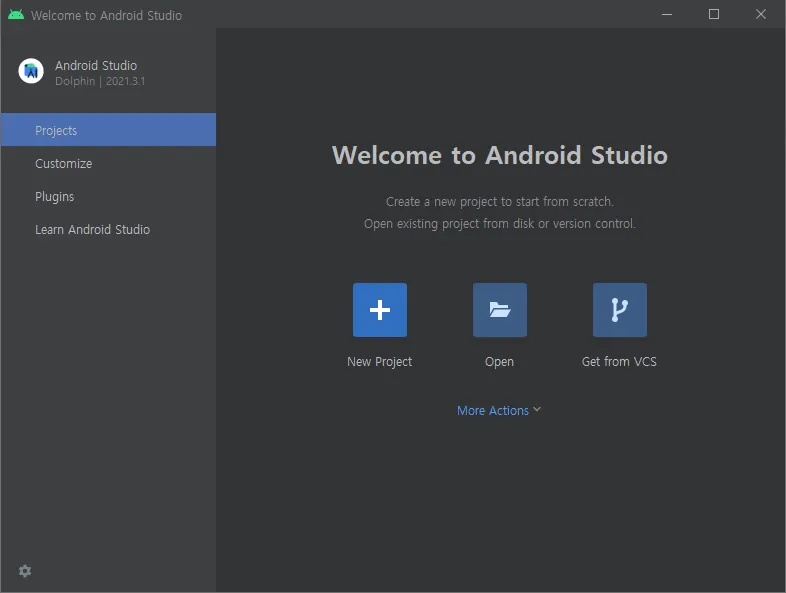Click the Welcome to Android Studio heading

499,155
